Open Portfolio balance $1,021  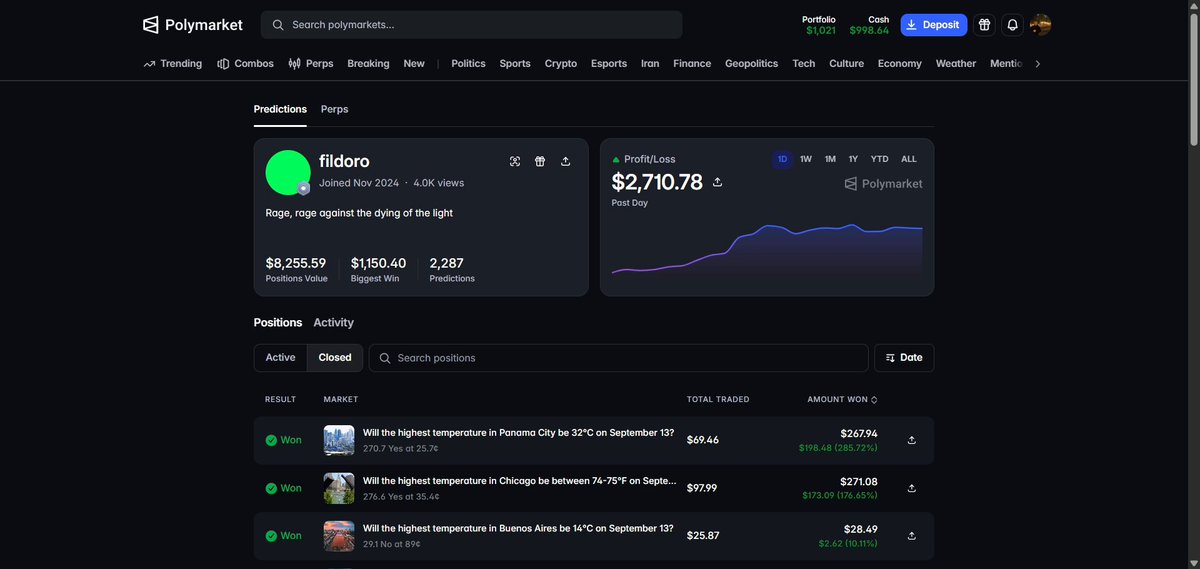[x=820, y=25]
